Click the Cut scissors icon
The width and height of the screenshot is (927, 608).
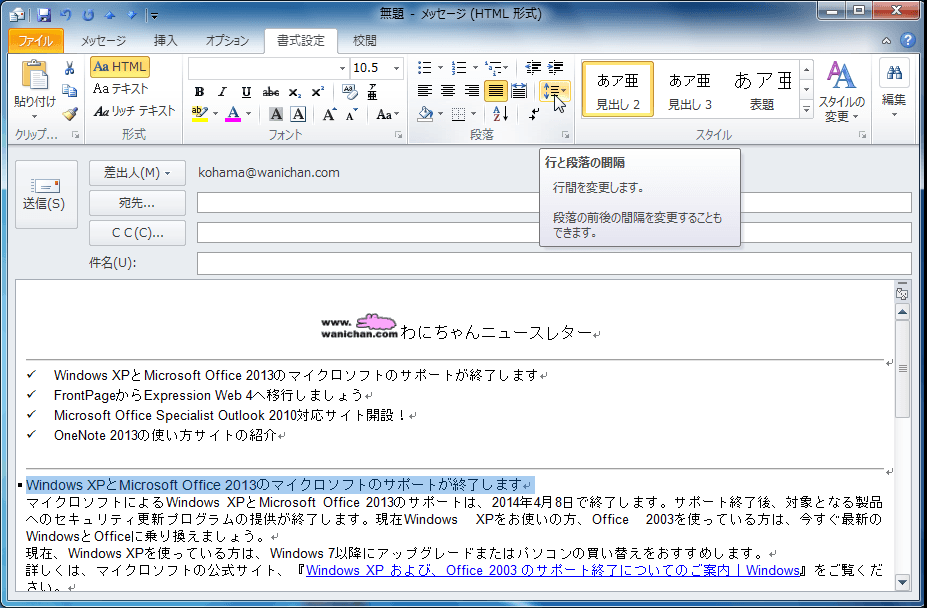point(70,69)
